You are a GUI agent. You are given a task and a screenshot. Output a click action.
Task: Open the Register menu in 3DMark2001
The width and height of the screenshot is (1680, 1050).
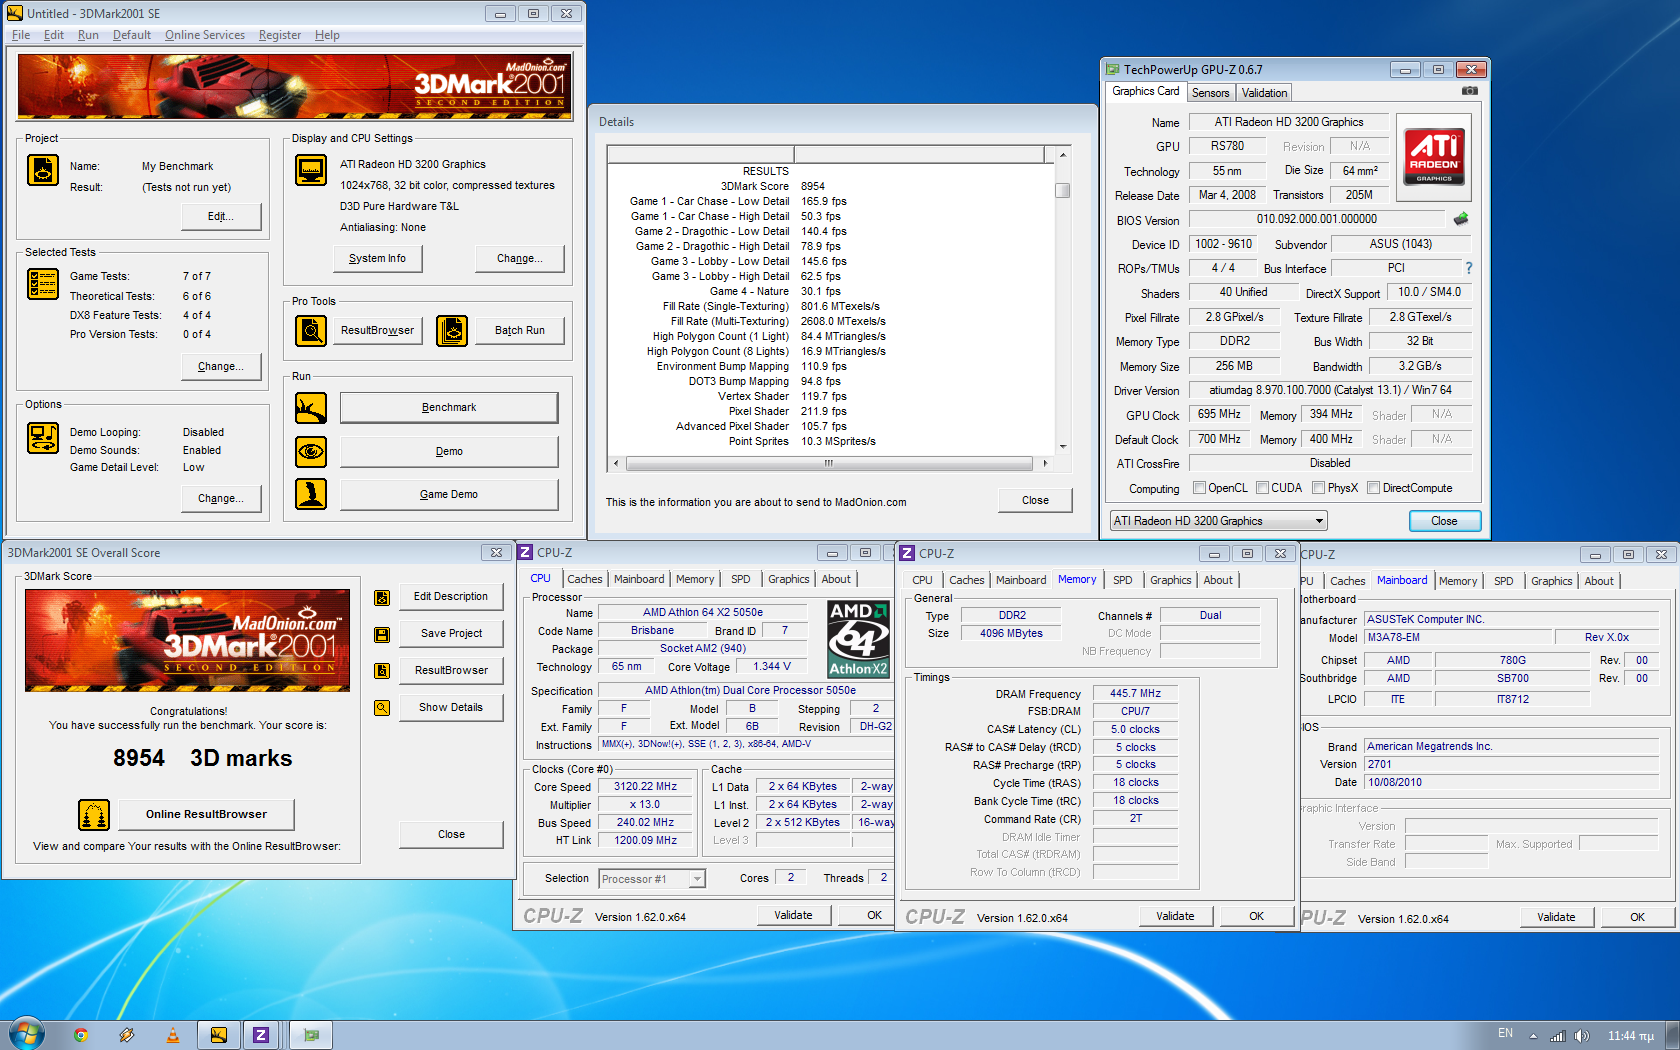280,35
